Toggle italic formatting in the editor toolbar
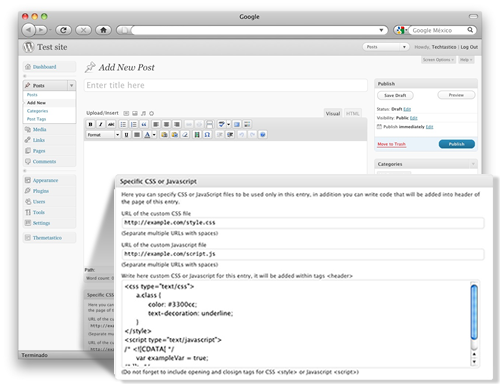The height and width of the screenshot is (384, 500). tap(101, 124)
